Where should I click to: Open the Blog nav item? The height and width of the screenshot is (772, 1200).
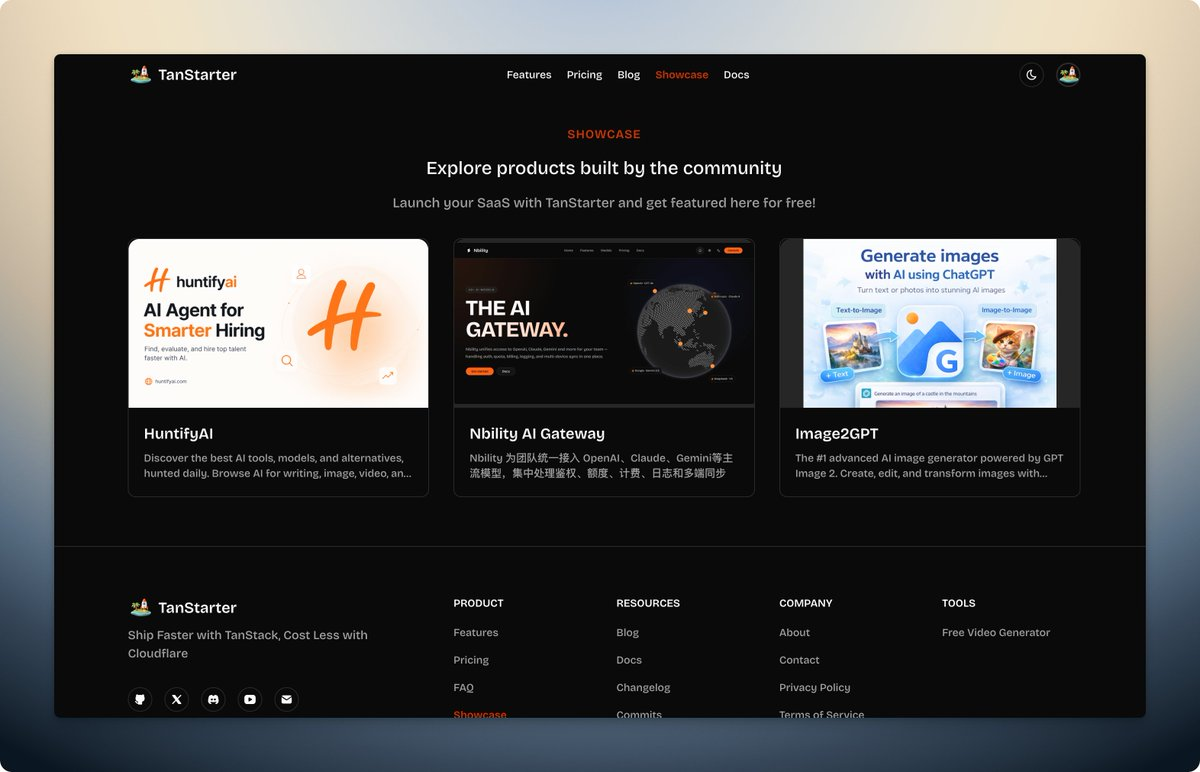pos(629,75)
